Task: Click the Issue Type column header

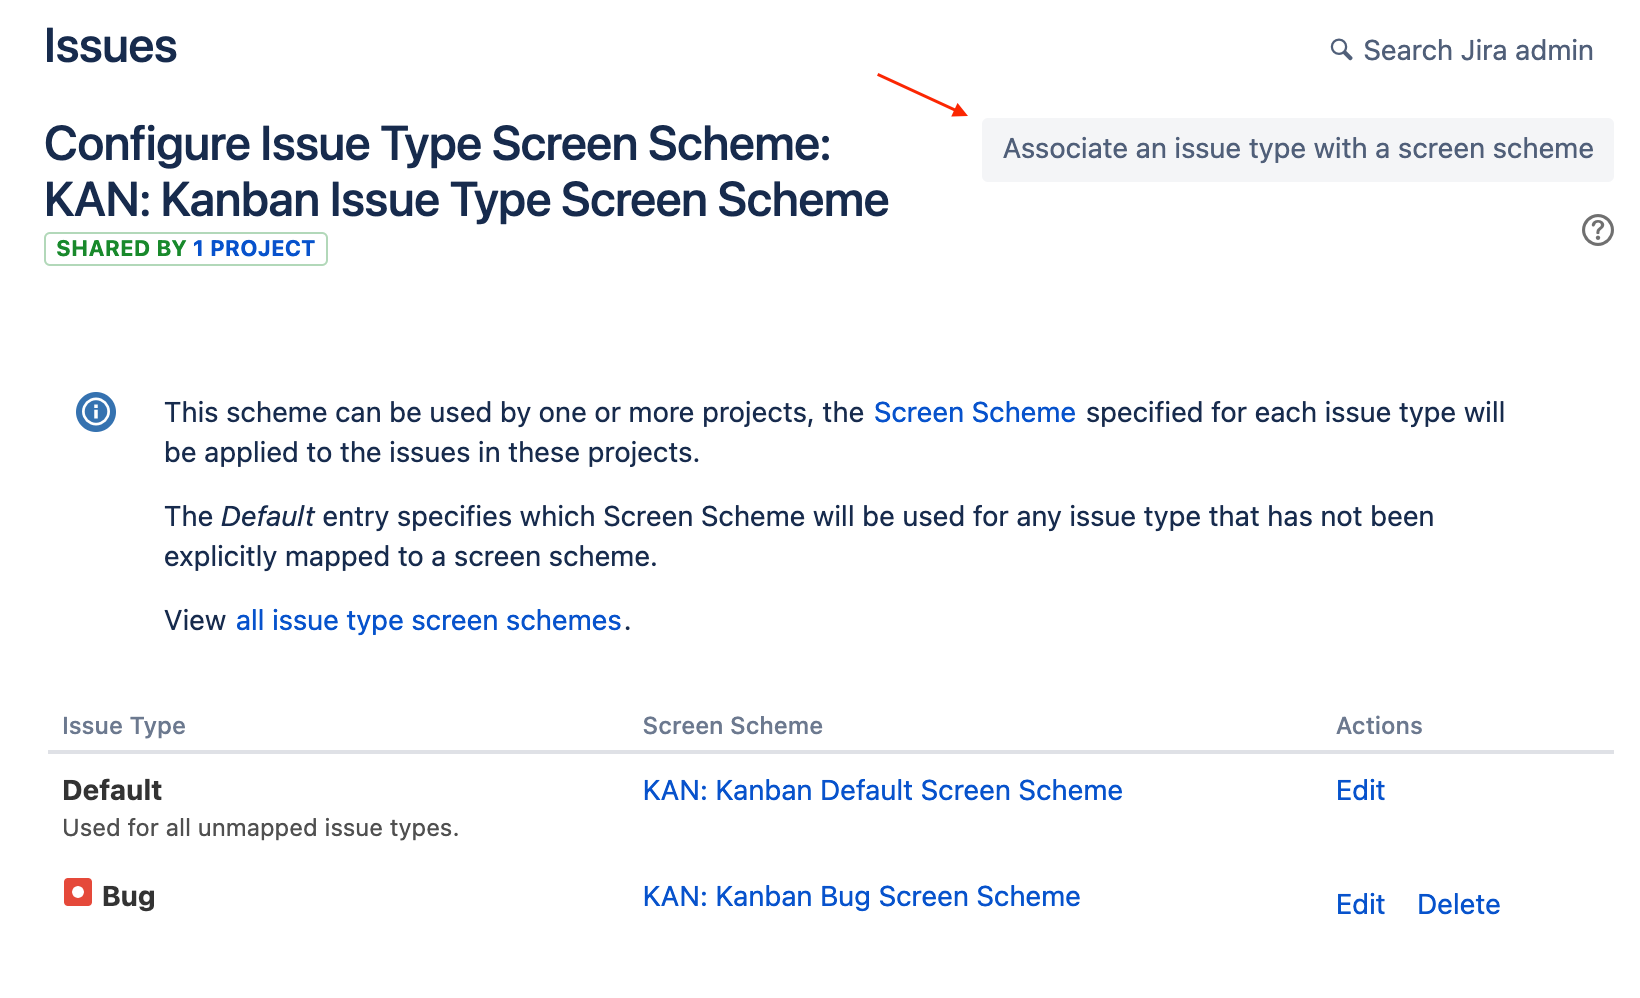Action: [x=124, y=726]
